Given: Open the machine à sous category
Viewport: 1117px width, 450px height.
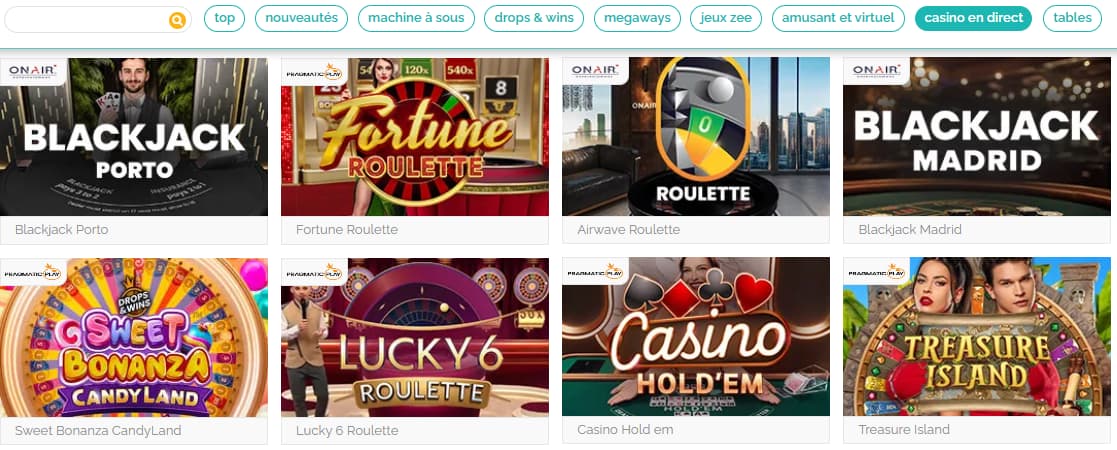Looking at the screenshot, I should pos(416,19).
